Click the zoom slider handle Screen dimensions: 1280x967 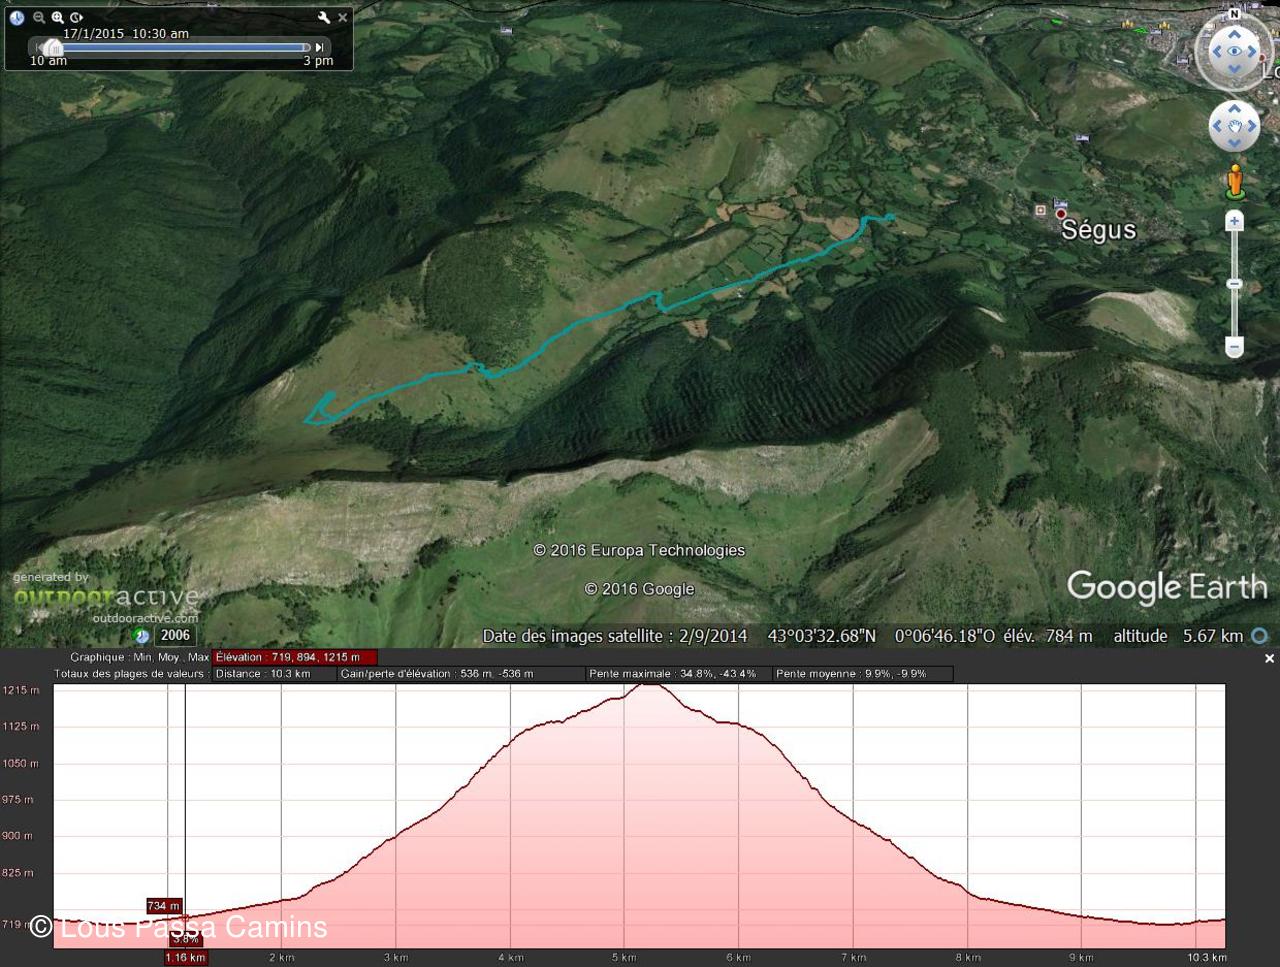pos(1234,284)
